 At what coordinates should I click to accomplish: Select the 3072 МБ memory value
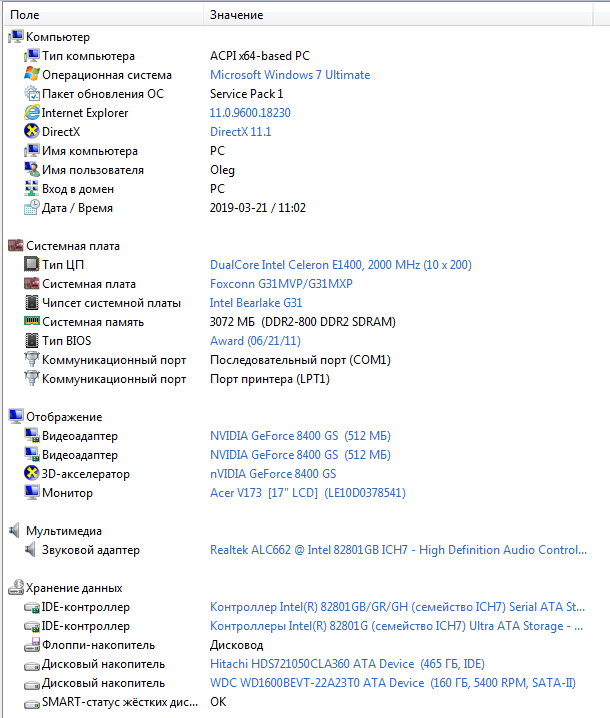click(x=303, y=322)
